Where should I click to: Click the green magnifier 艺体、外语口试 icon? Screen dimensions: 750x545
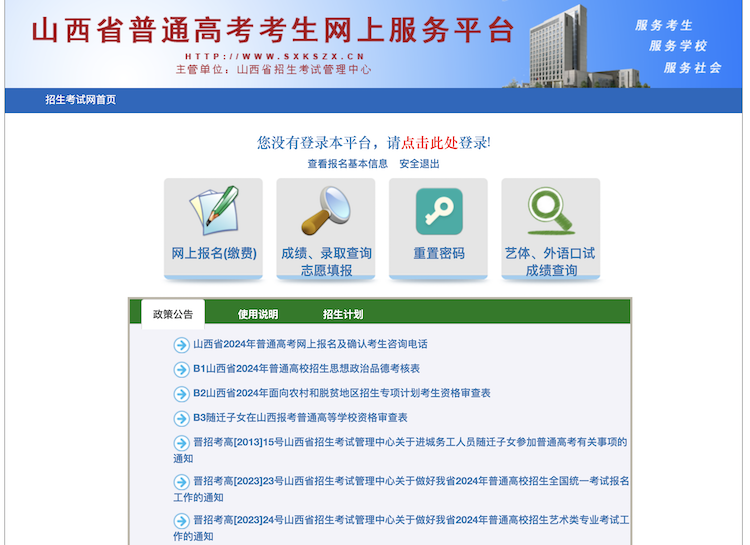550,211
